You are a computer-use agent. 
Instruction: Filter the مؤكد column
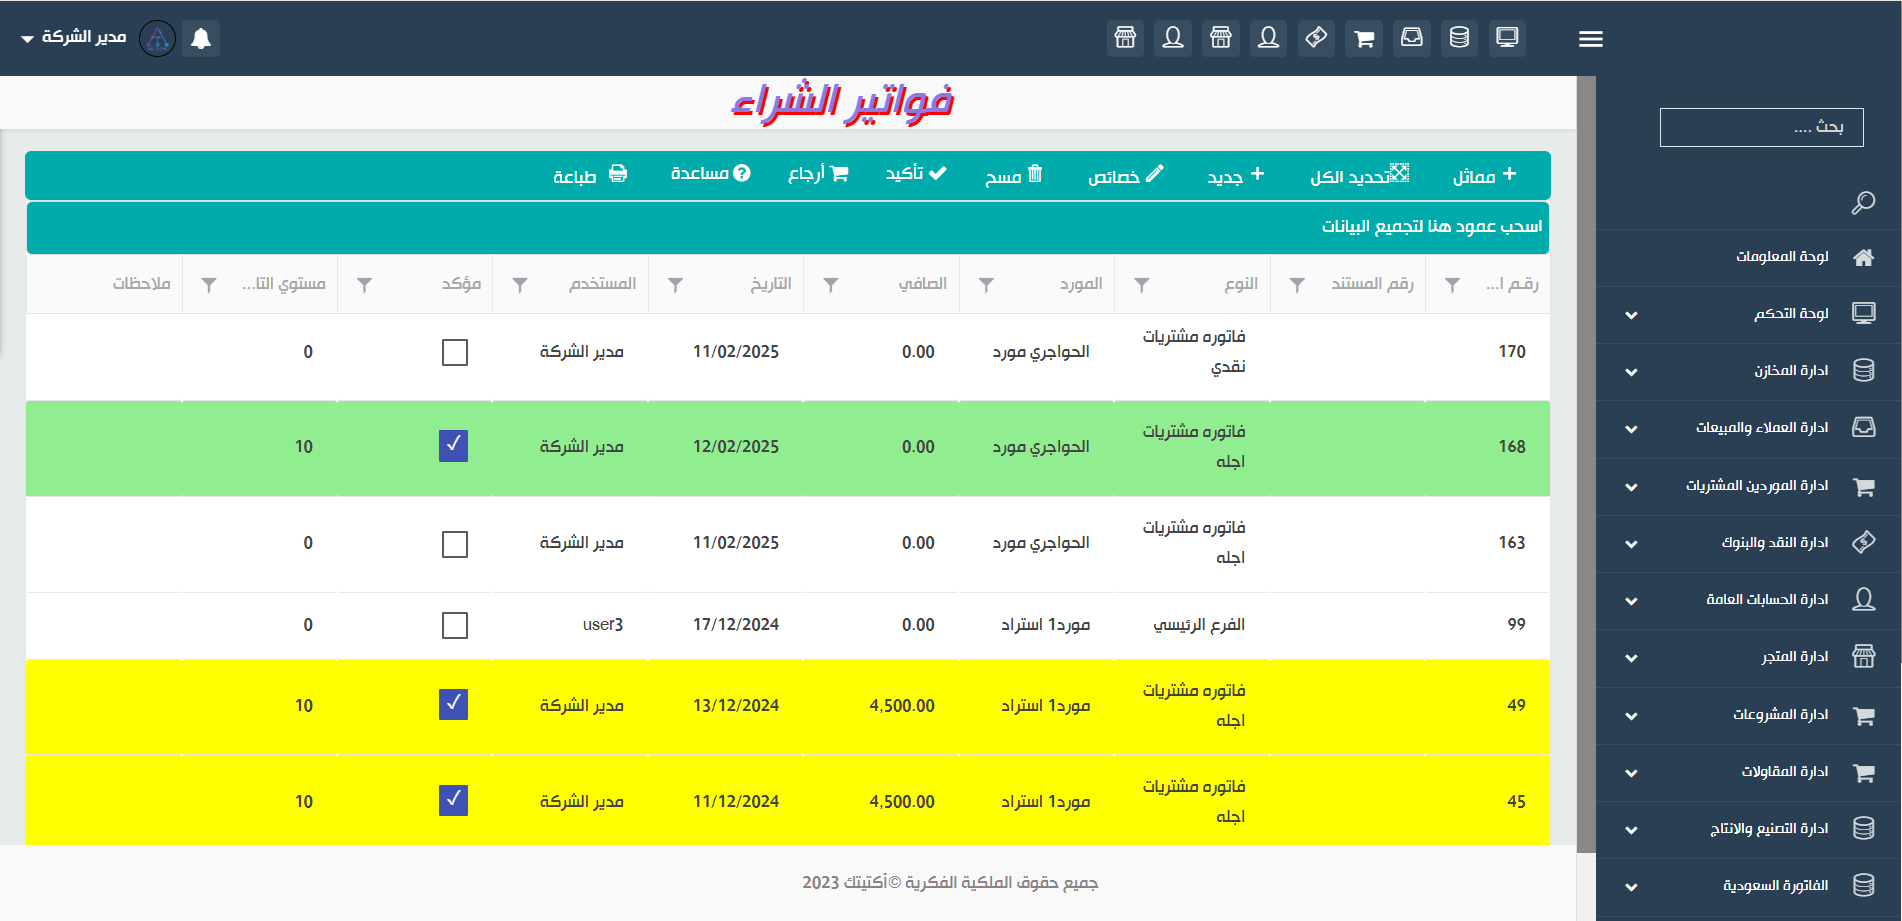[x=364, y=285]
